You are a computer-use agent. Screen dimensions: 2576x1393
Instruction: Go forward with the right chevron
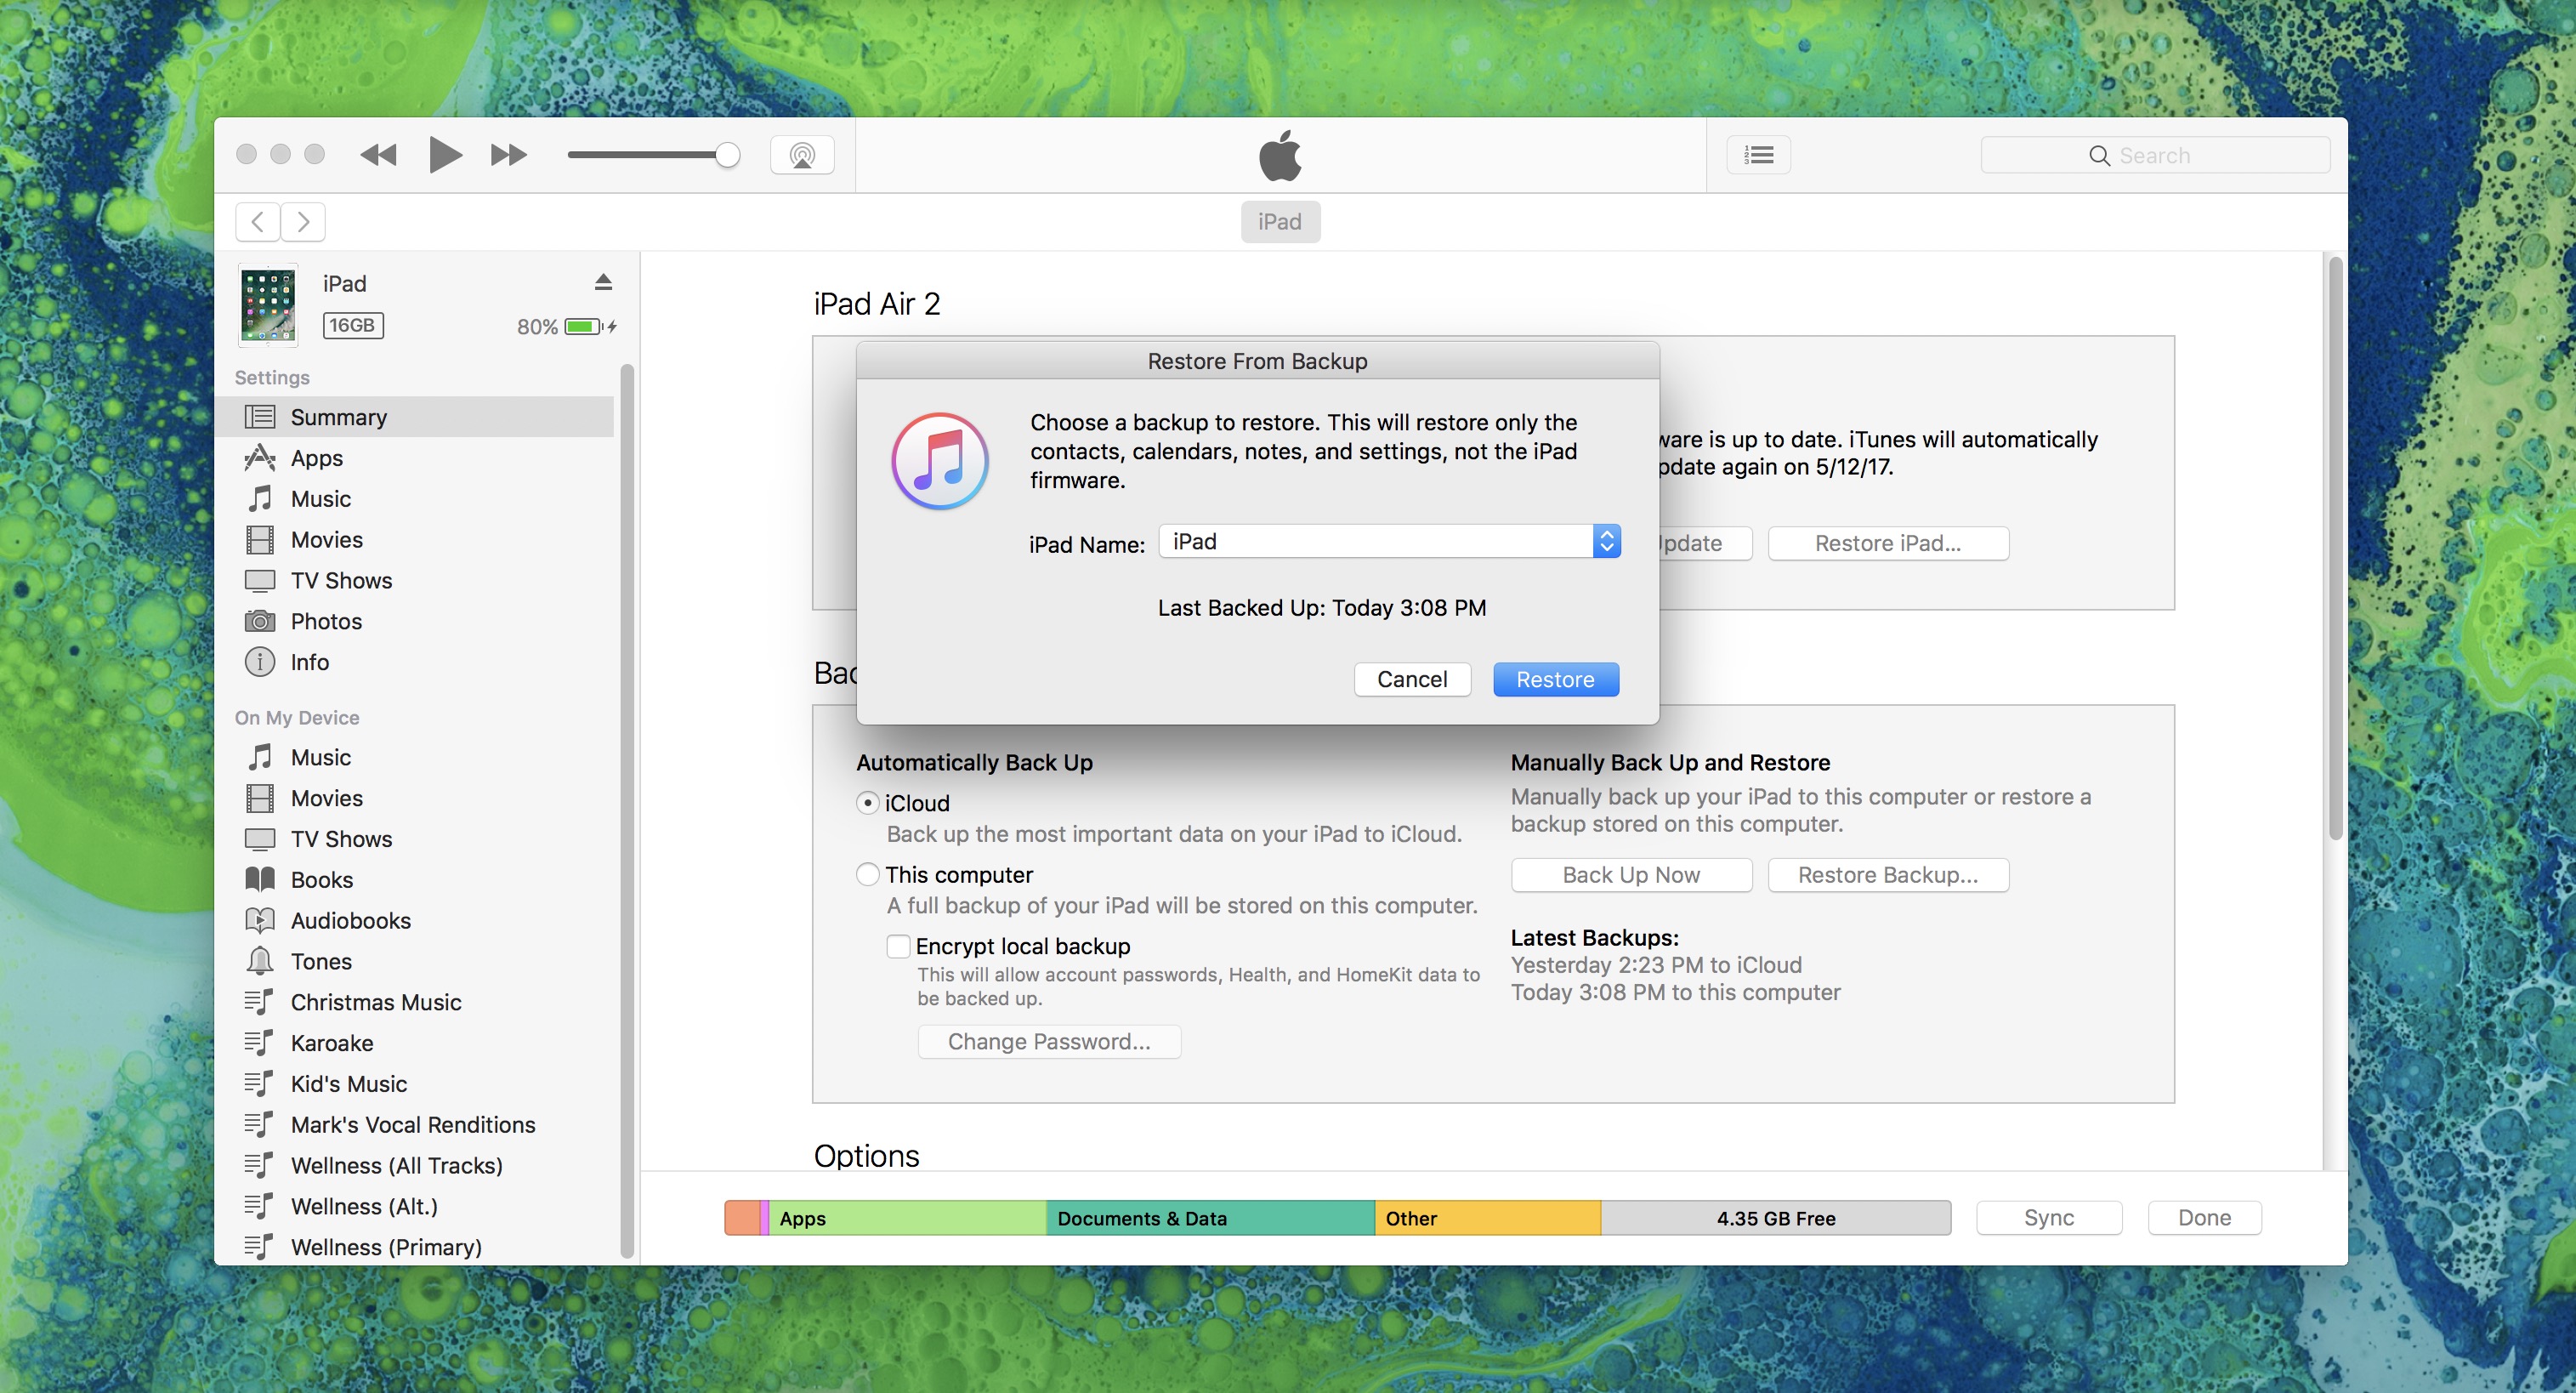click(x=303, y=221)
